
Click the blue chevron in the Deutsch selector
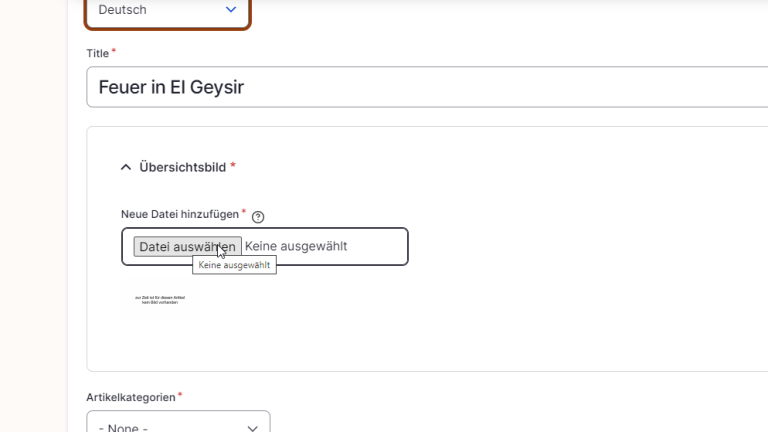(231, 9)
